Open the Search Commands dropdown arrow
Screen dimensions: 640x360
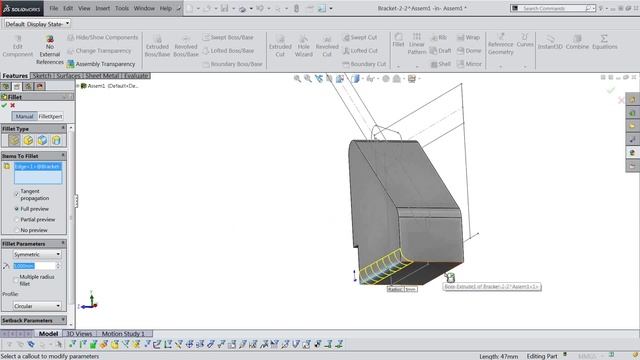(x=593, y=8)
